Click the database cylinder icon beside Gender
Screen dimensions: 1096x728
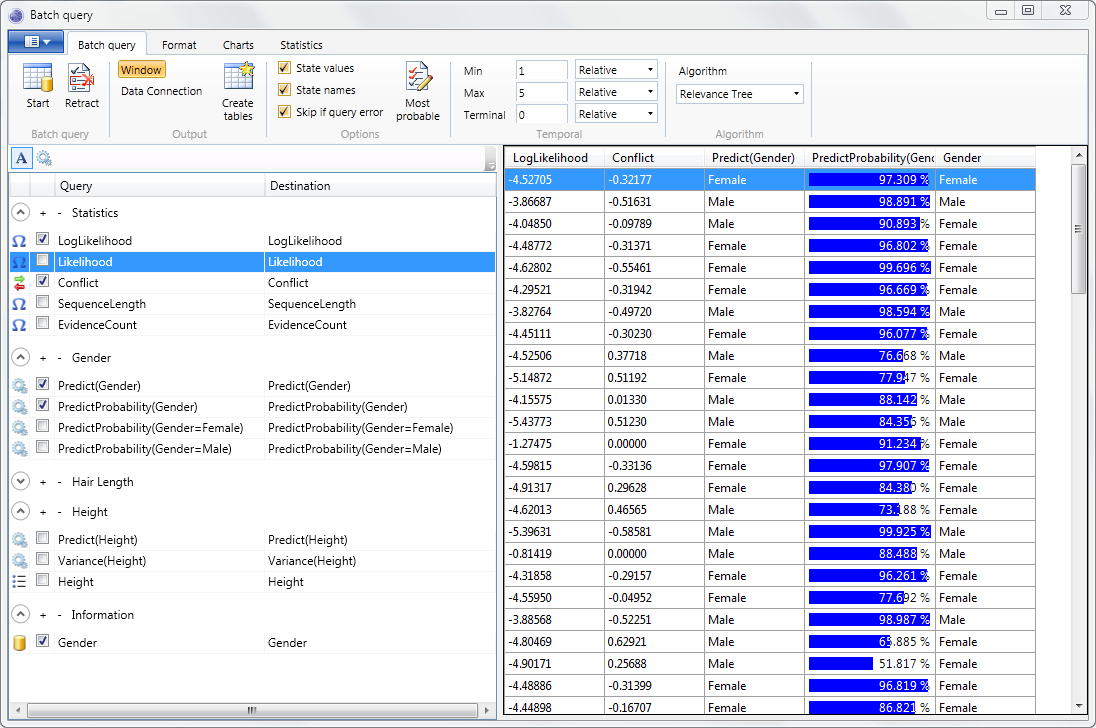(20, 642)
